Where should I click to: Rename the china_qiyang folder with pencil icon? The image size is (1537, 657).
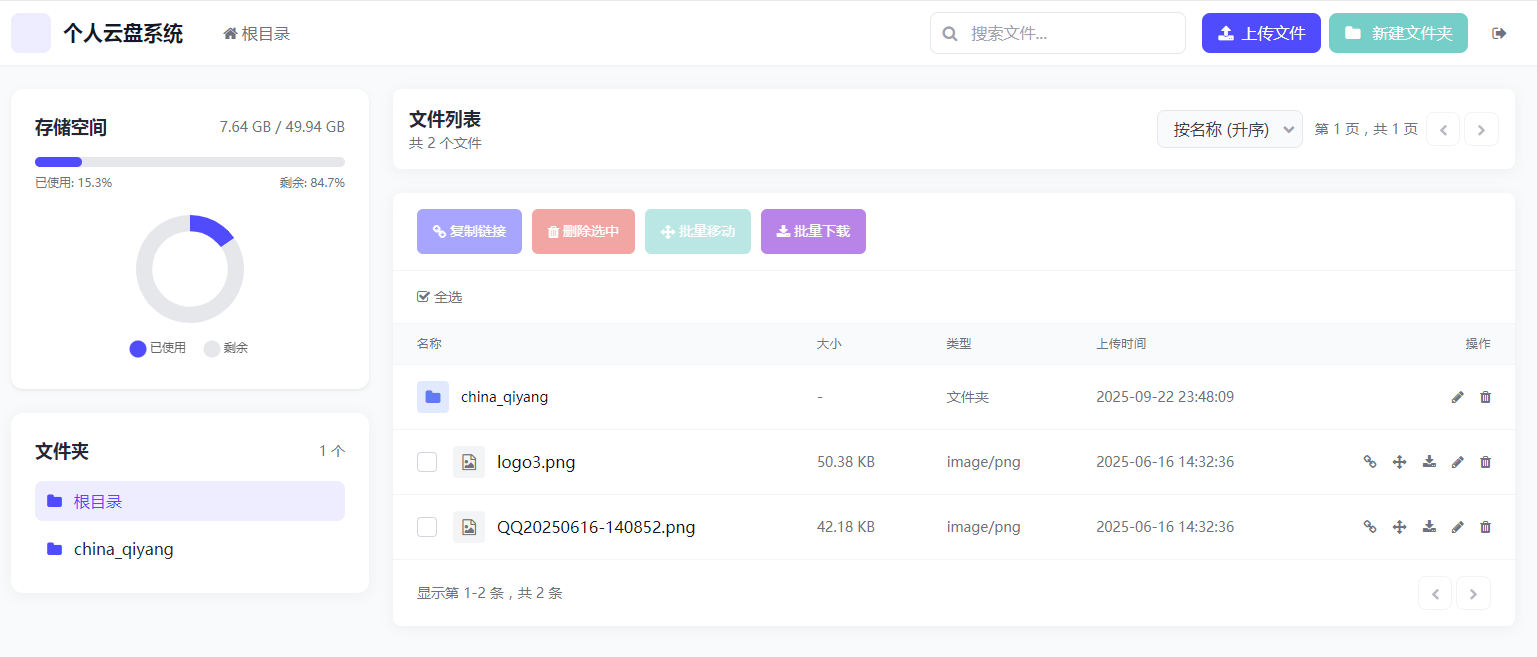(x=1457, y=397)
